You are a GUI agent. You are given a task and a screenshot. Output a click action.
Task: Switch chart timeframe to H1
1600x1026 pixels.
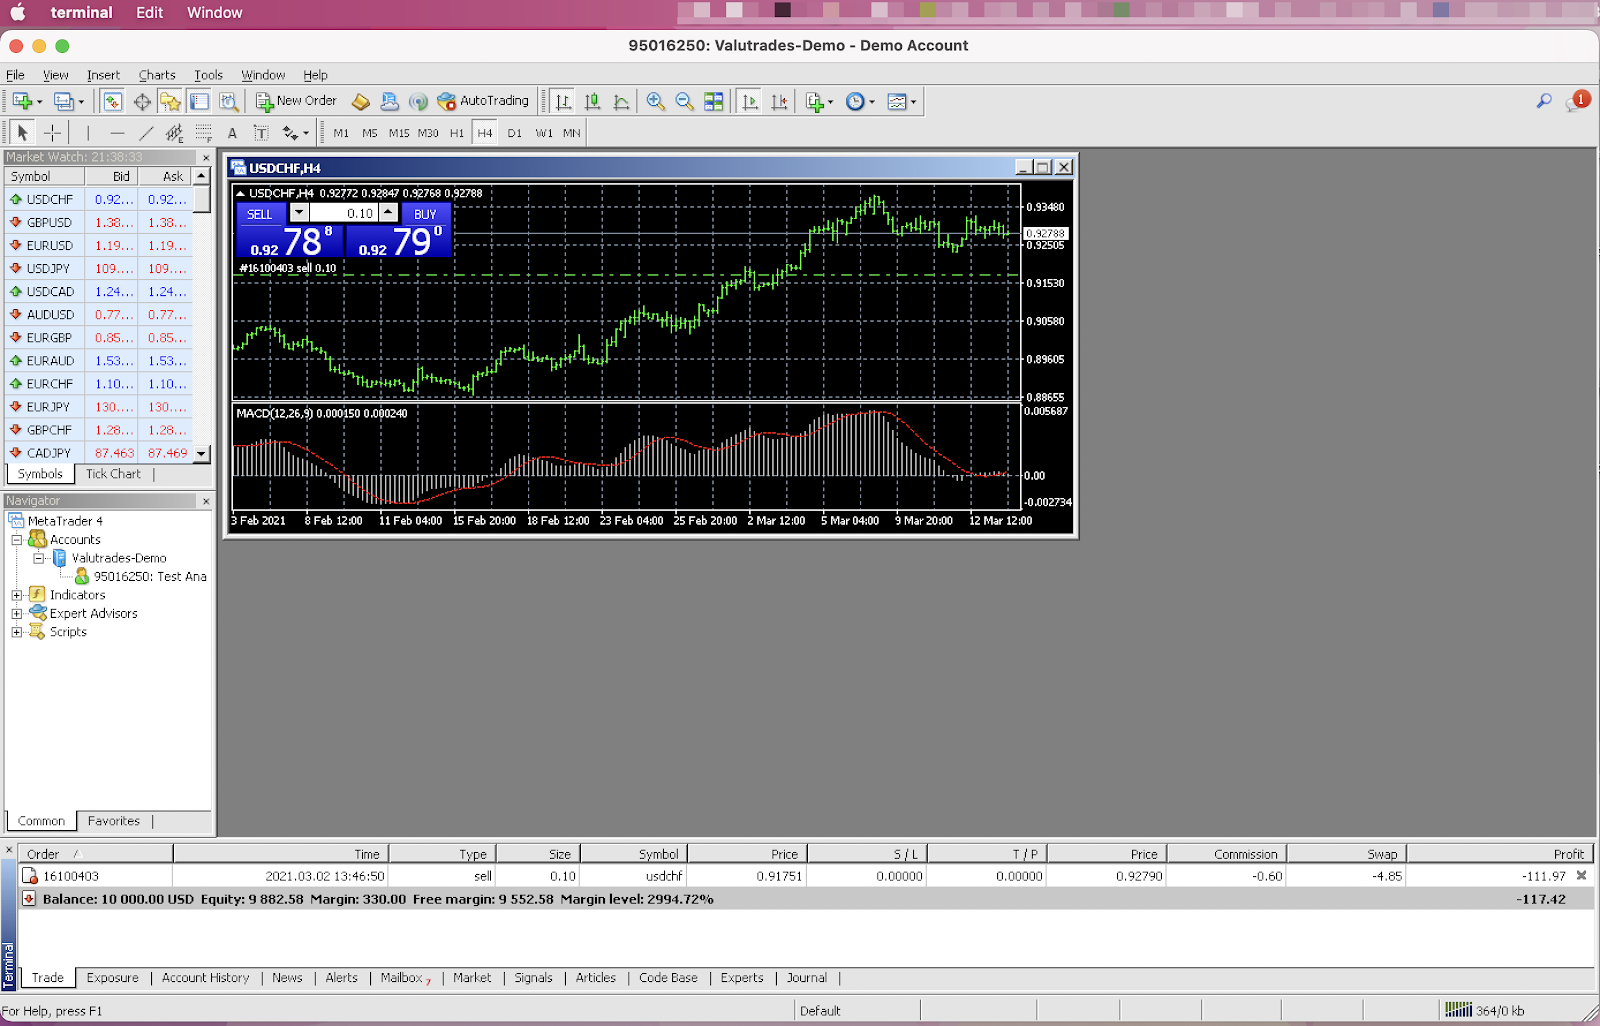[457, 133]
